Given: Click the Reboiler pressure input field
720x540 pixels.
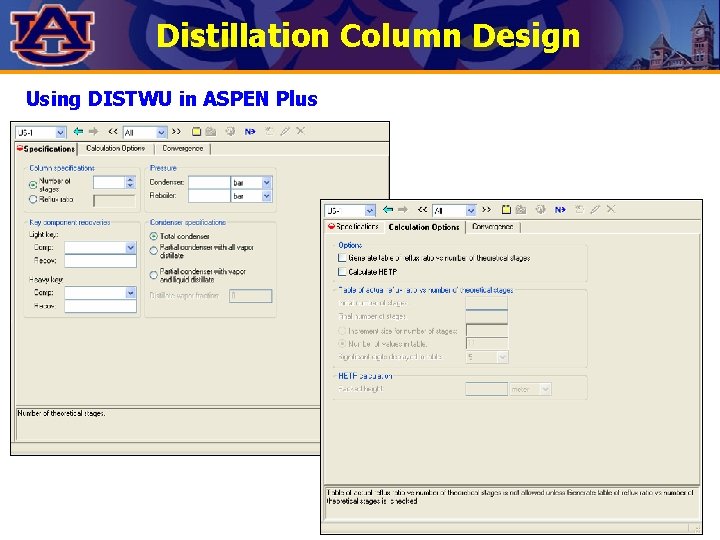Looking at the screenshot, I should [x=209, y=196].
